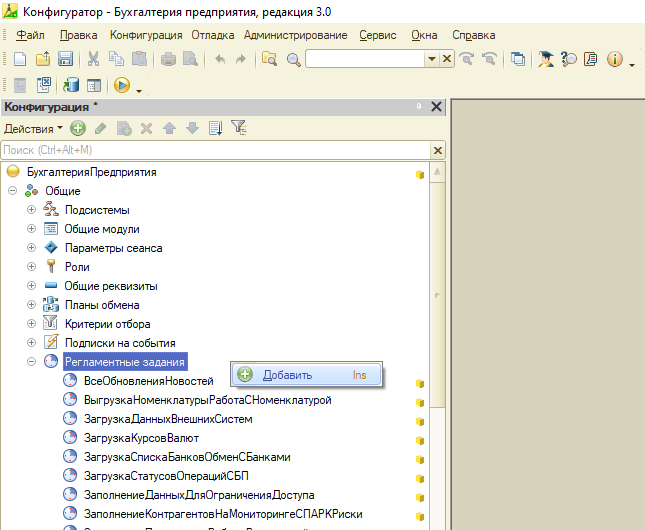Click the Paste clipboard icon

click(139, 59)
